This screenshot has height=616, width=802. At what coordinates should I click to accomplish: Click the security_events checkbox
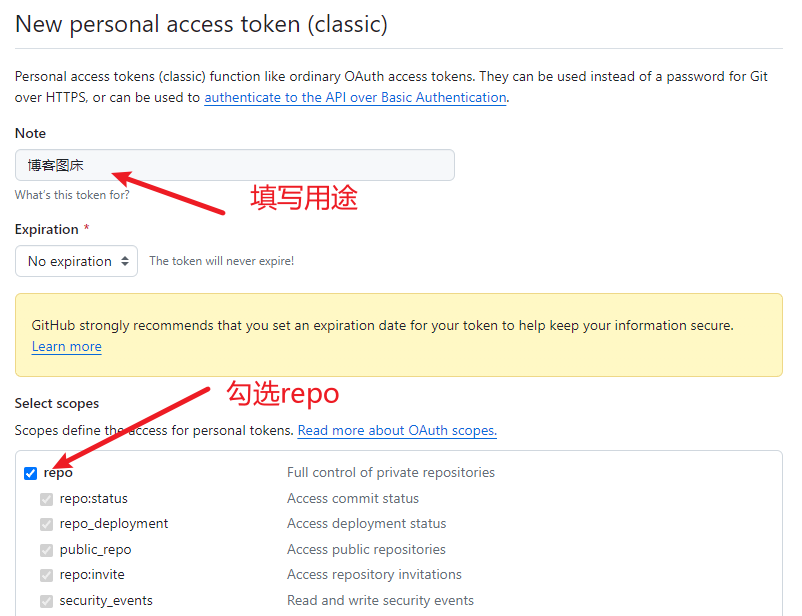click(47, 601)
